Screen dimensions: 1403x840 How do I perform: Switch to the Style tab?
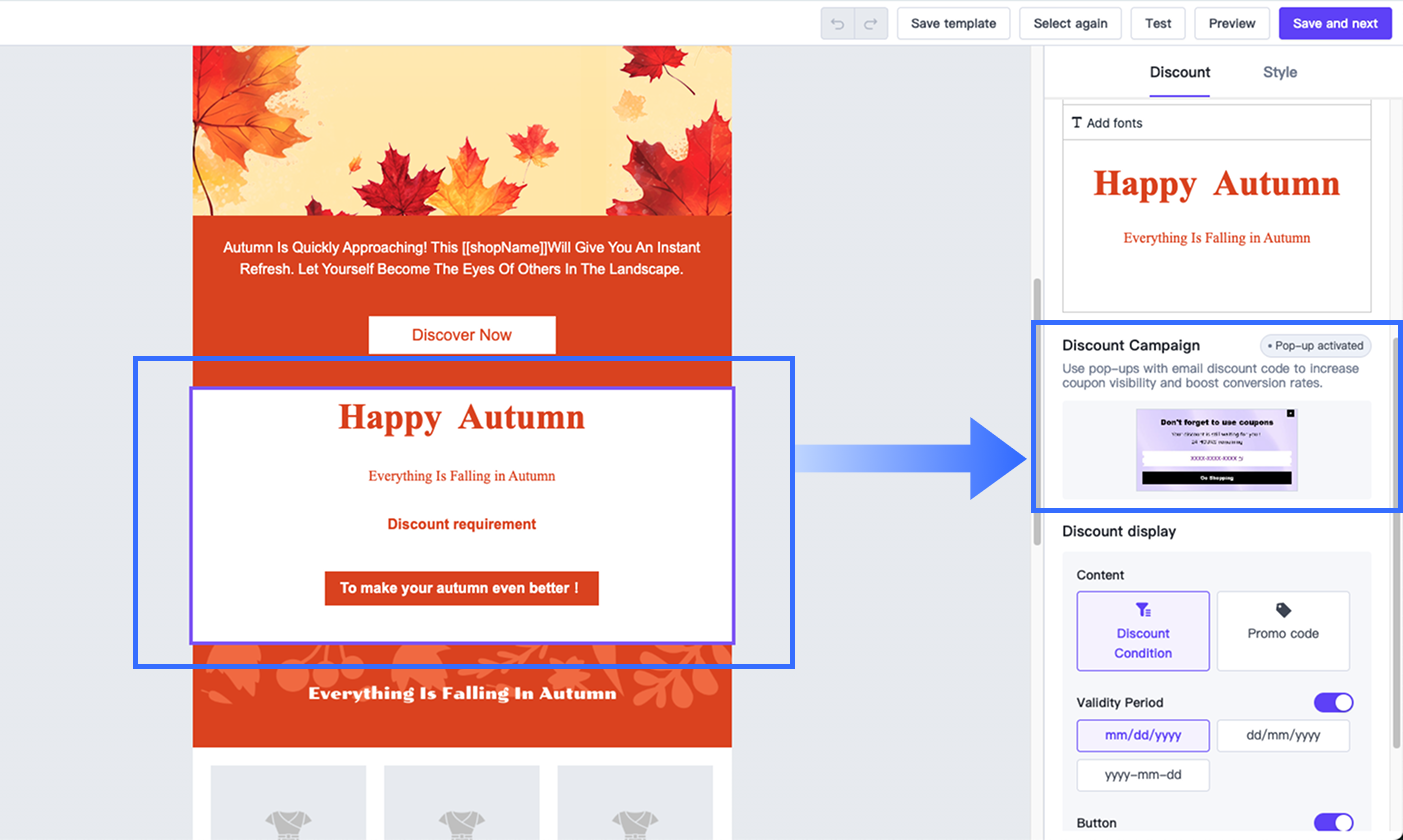pyautogui.click(x=1280, y=72)
